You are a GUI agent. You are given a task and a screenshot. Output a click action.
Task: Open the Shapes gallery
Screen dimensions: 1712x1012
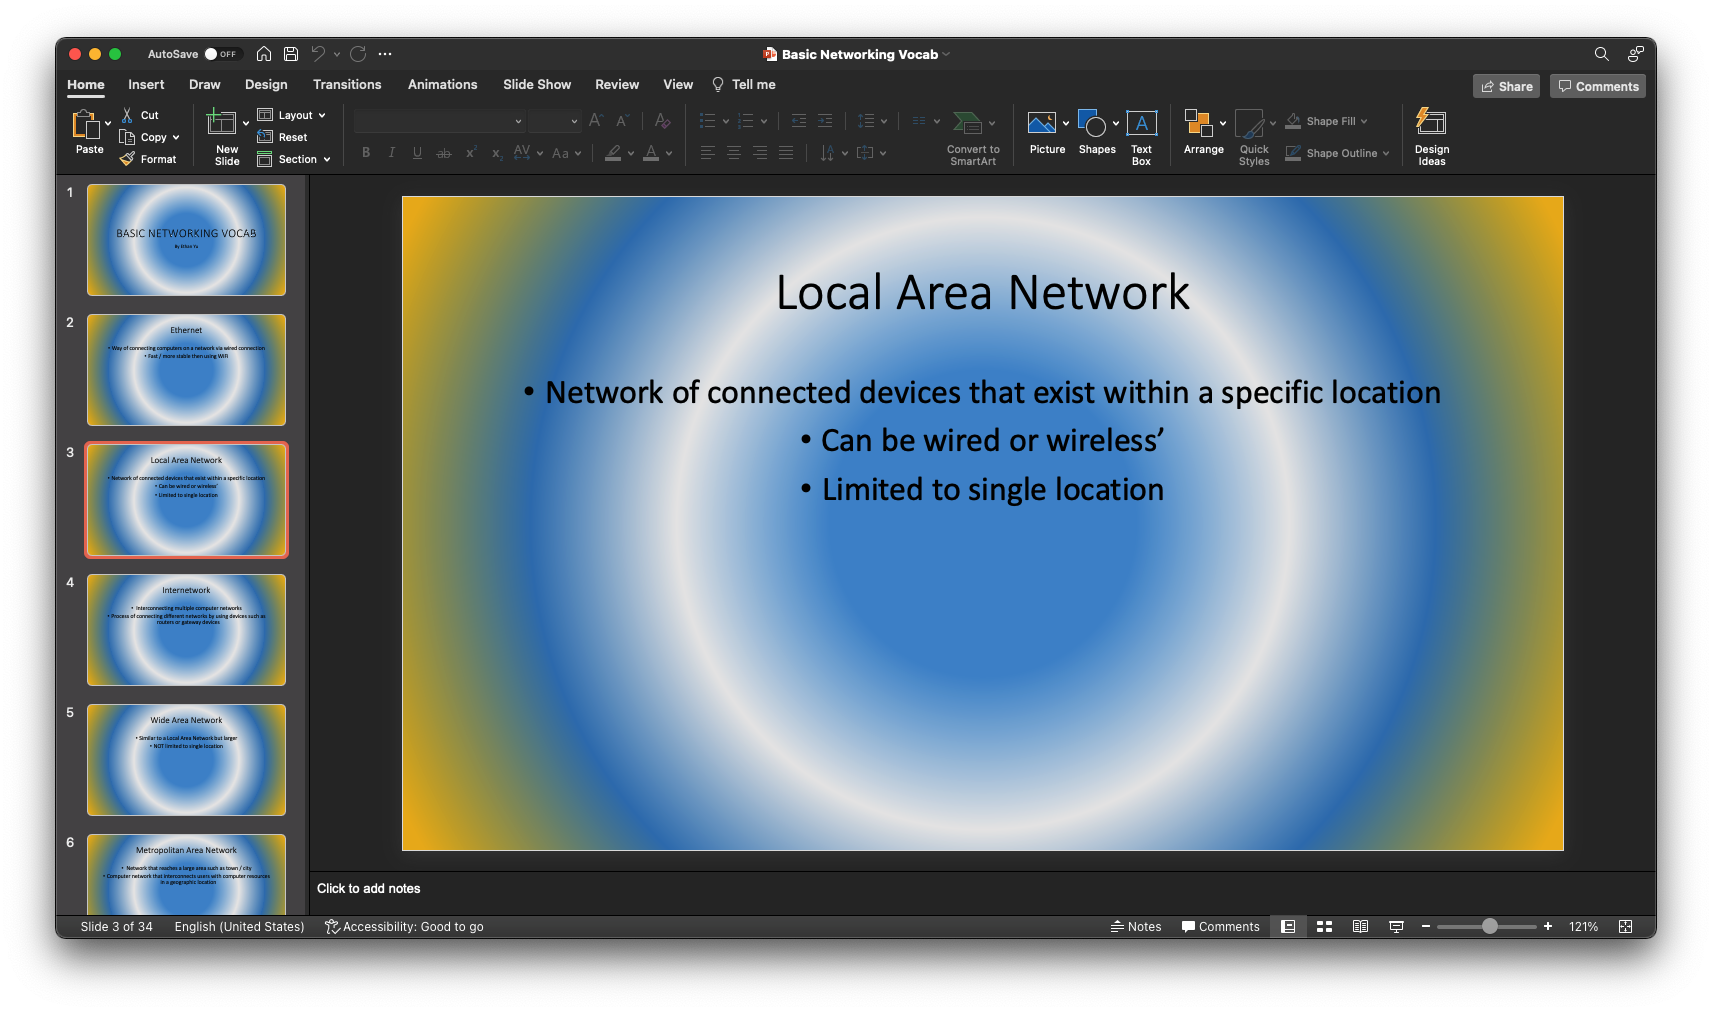(1096, 133)
